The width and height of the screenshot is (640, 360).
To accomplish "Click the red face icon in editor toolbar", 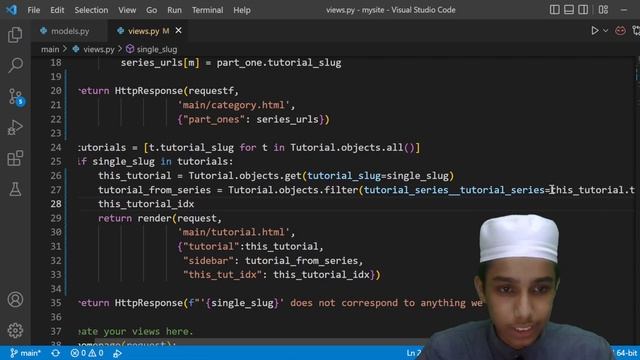I will coord(620,31).
